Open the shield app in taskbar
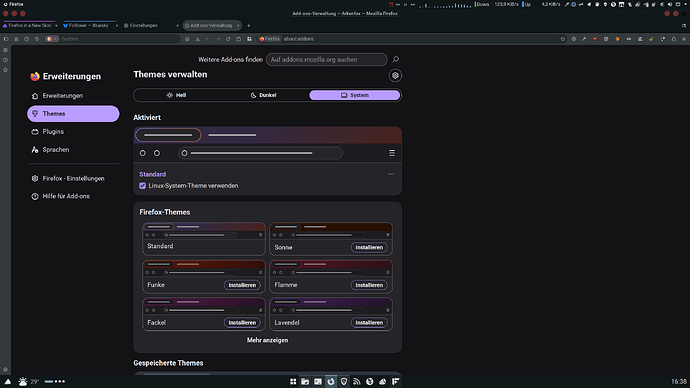 [344, 381]
